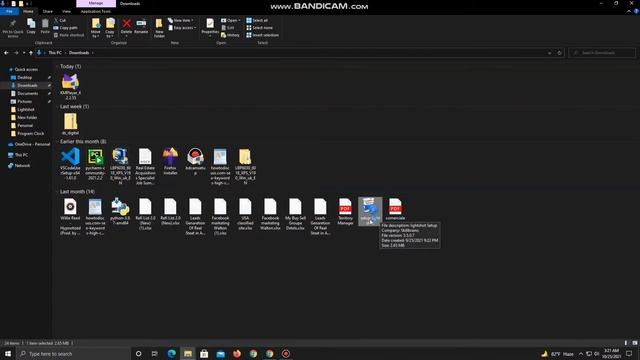
Task: Select the Territory Manager PDF file
Action: tap(345, 211)
